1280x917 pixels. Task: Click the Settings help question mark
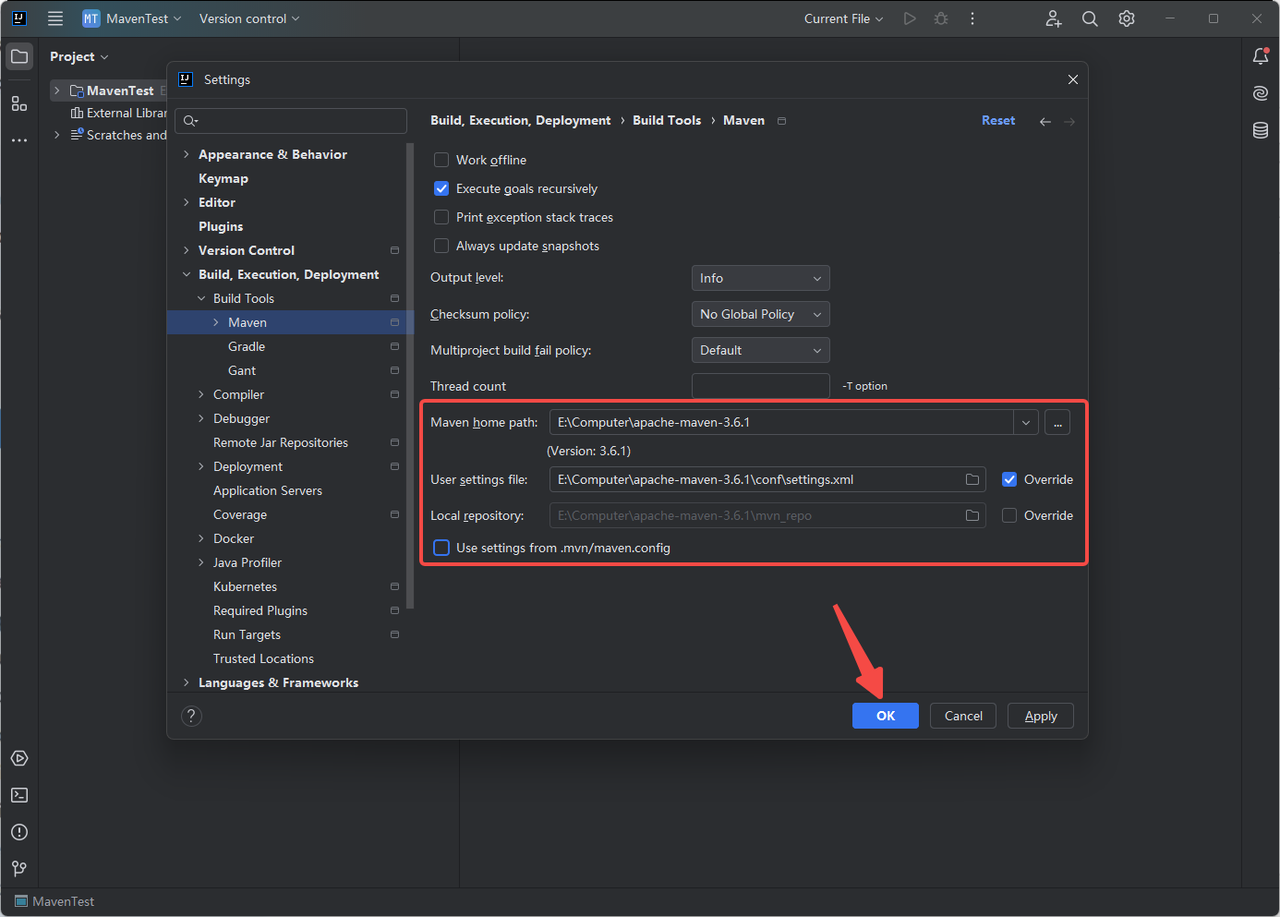click(x=192, y=716)
